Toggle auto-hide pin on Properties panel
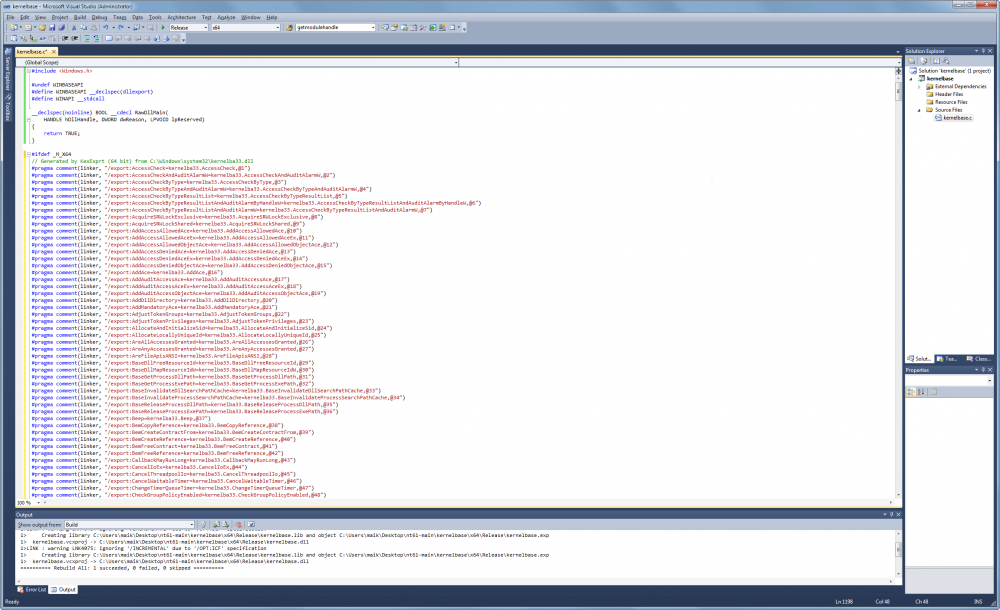 click(x=982, y=369)
